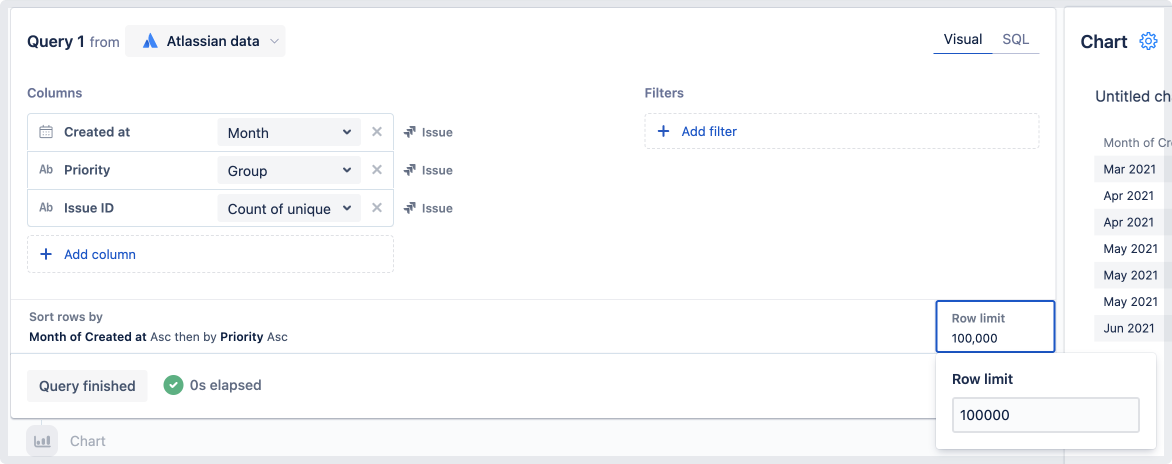Open the Month aggregation dropdown
Viewport: 1172px width, 464px height.
pos(289,133)
